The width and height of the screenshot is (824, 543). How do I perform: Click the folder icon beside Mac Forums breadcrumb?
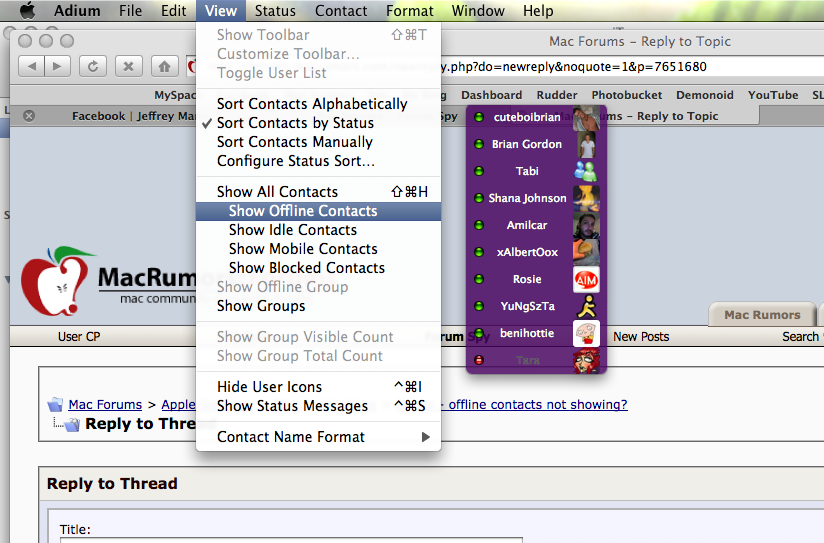[55, 404]
